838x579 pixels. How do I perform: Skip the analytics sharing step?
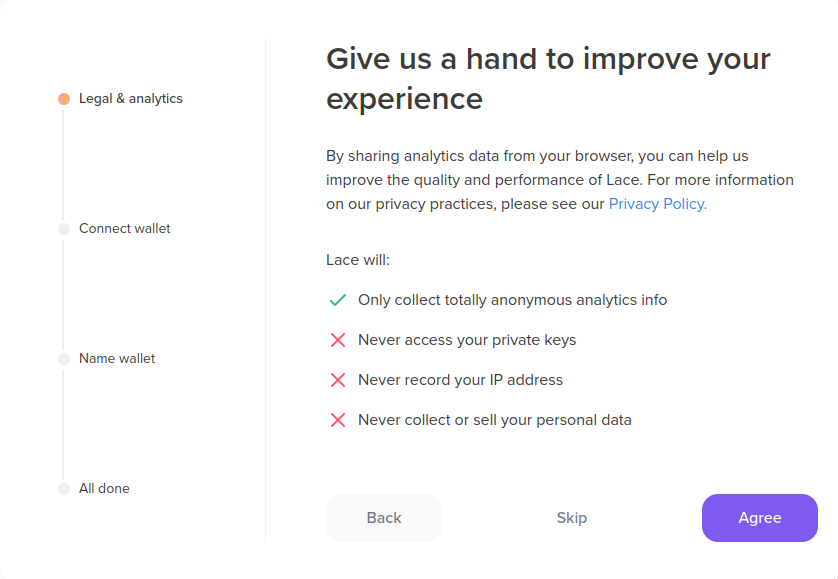(572, 518)
